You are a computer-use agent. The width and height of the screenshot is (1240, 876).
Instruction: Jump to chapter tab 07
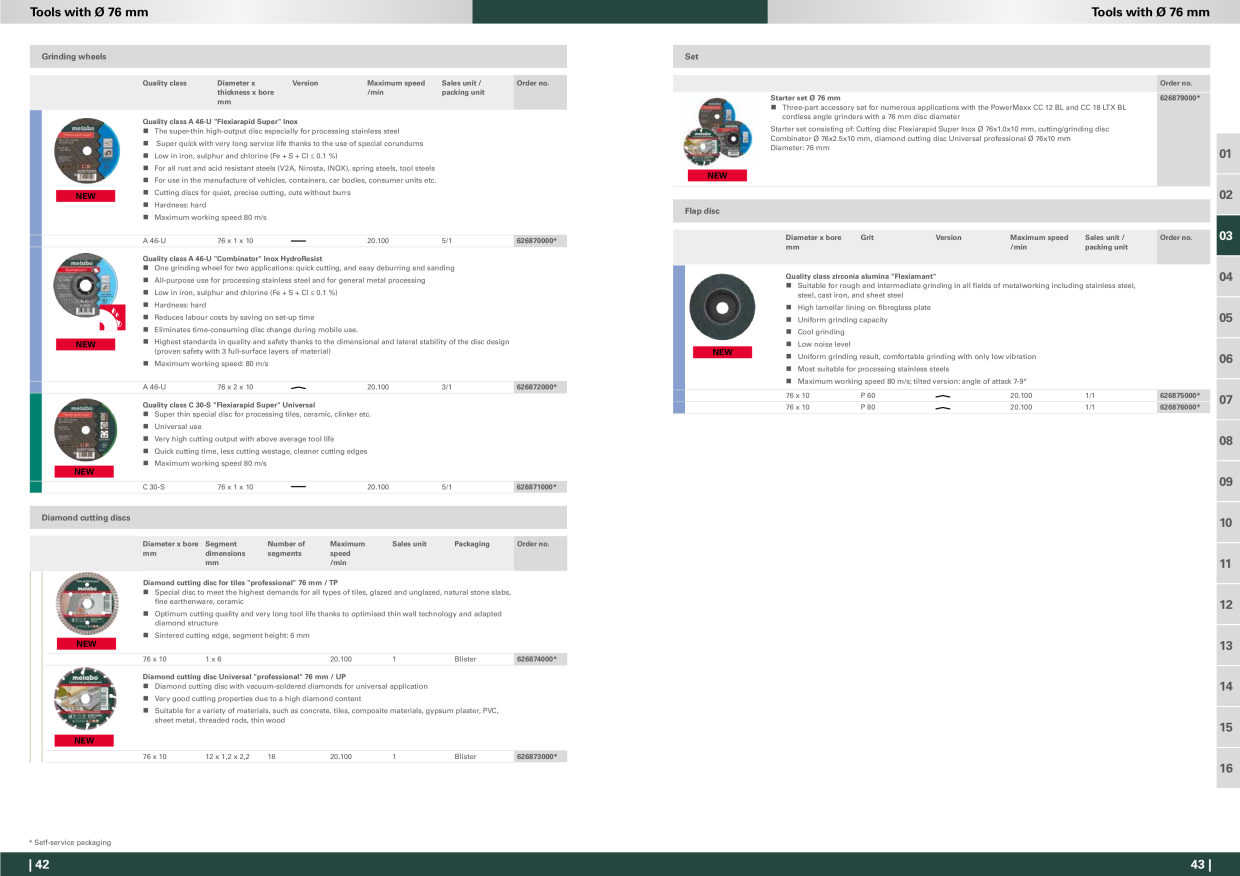1226,400
